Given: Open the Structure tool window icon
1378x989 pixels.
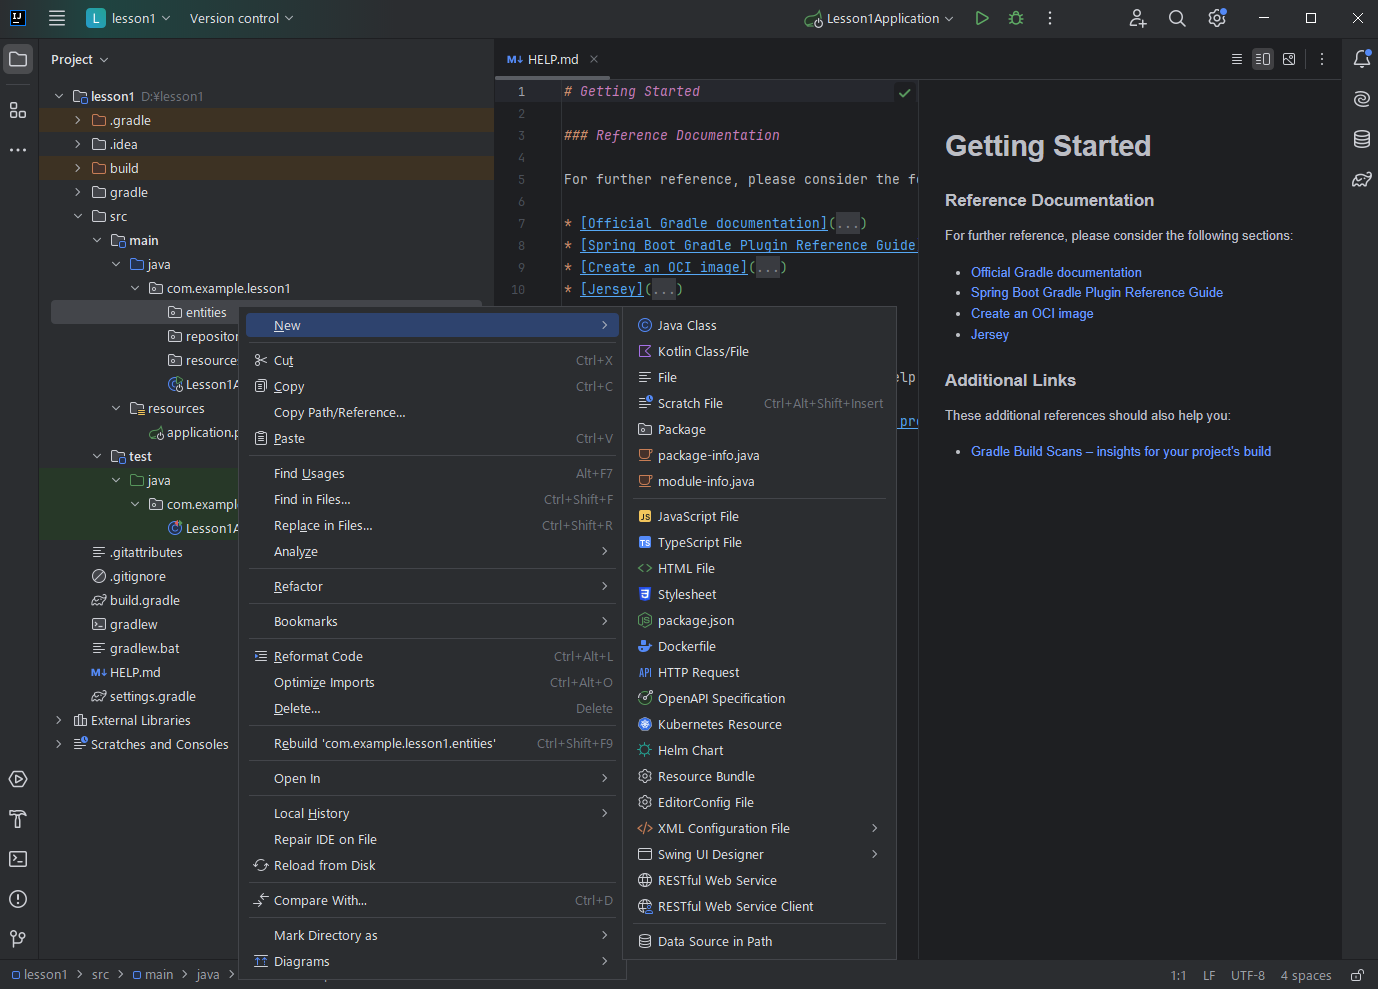Looking at the screenshot, I should point(18,110).
